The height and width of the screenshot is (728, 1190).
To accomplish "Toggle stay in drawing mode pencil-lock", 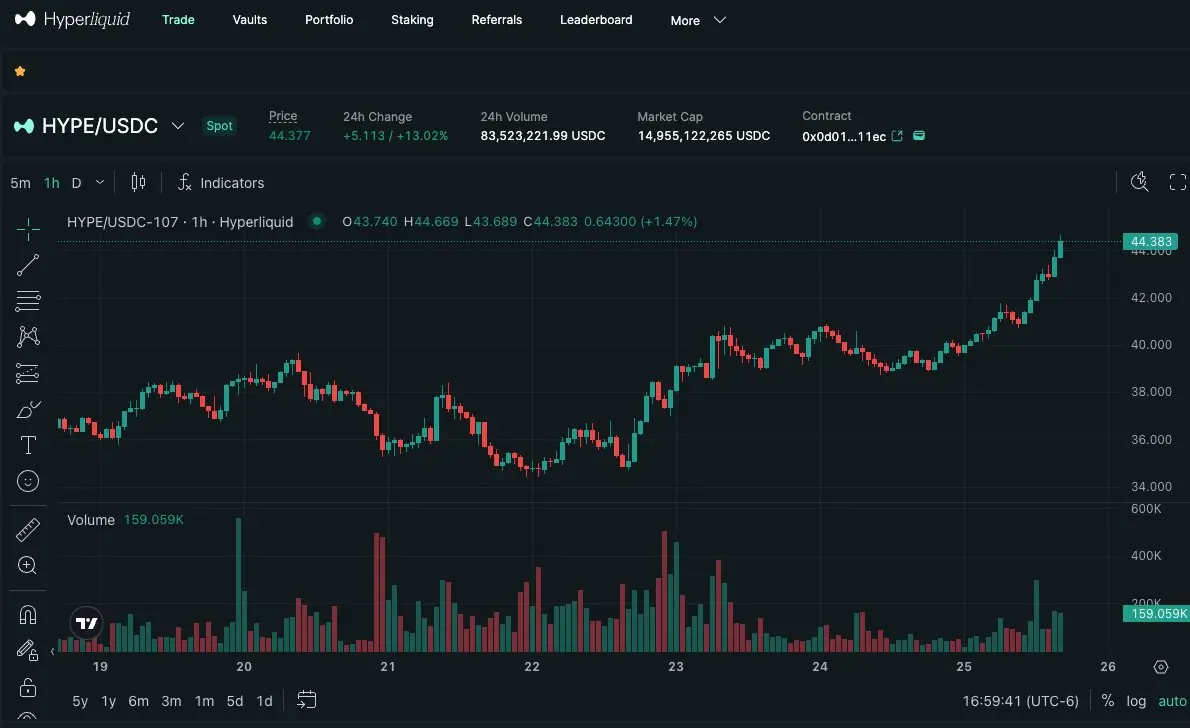I will [x=28, y=650].
